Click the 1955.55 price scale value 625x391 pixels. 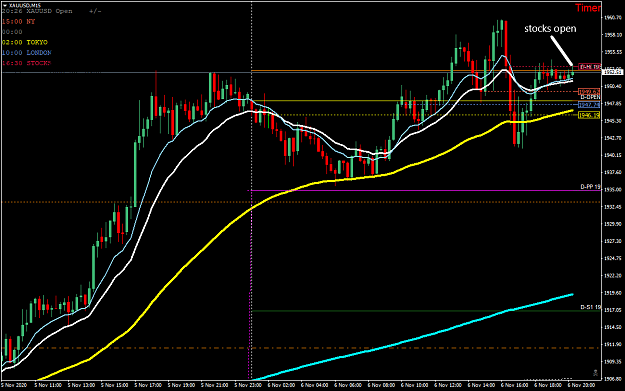point(613,52)
